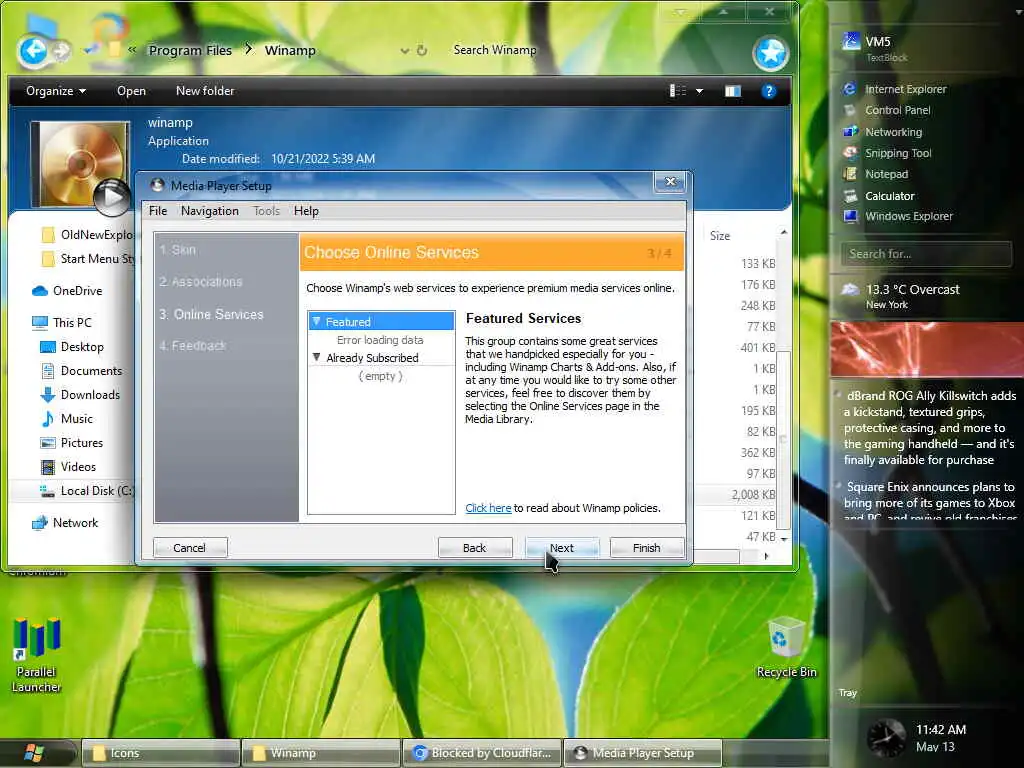Click New folder in Explorer command bar
This screenshot has height=768, width=1024.
pyautogui.click(x=205, y=91)
